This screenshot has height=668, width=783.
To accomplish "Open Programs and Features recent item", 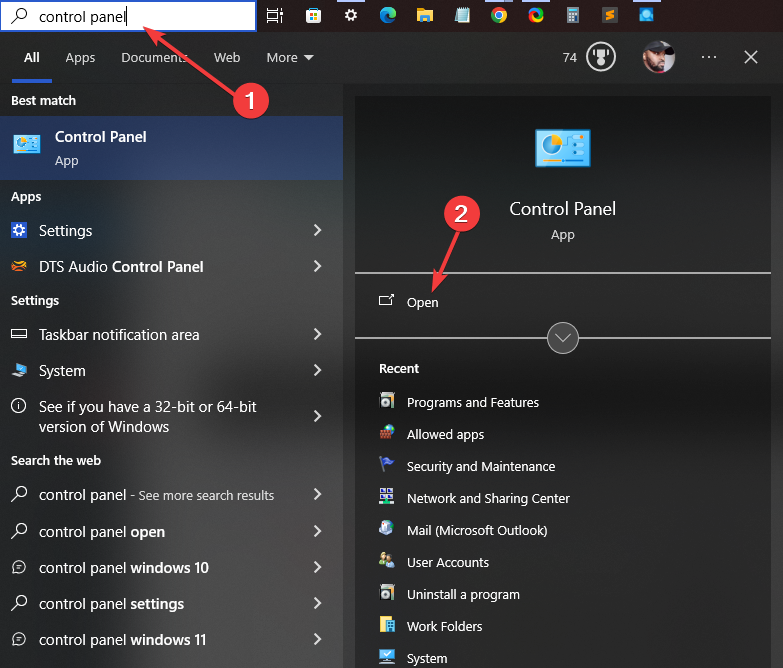I will (472, 402).
